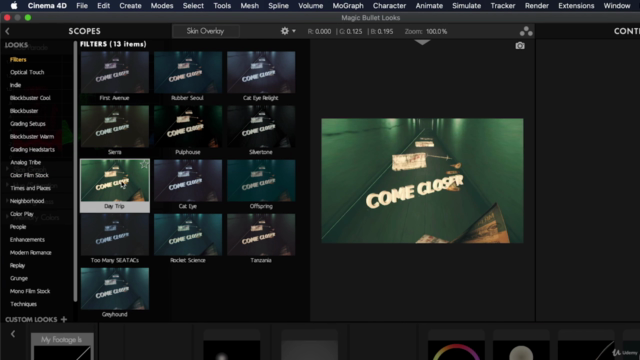
Task: Favorite the Day Trip look star
Action: pyautogui.click(x=144, y=164)
